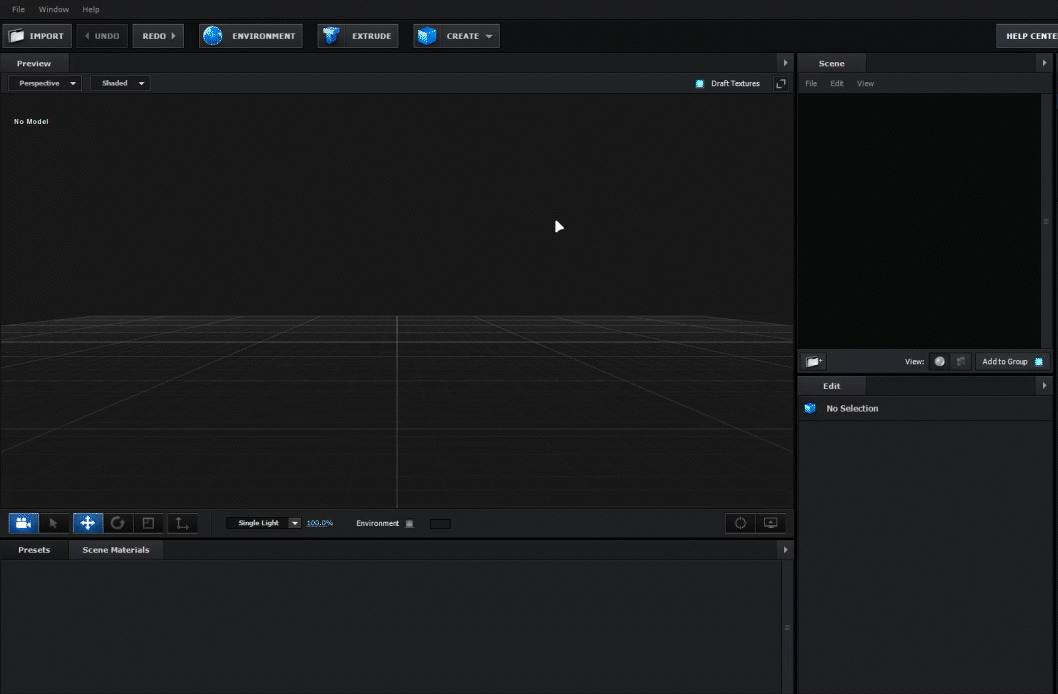Open the Help Center
This screenshot has height=694, width=1058.
coord(1027,36)
